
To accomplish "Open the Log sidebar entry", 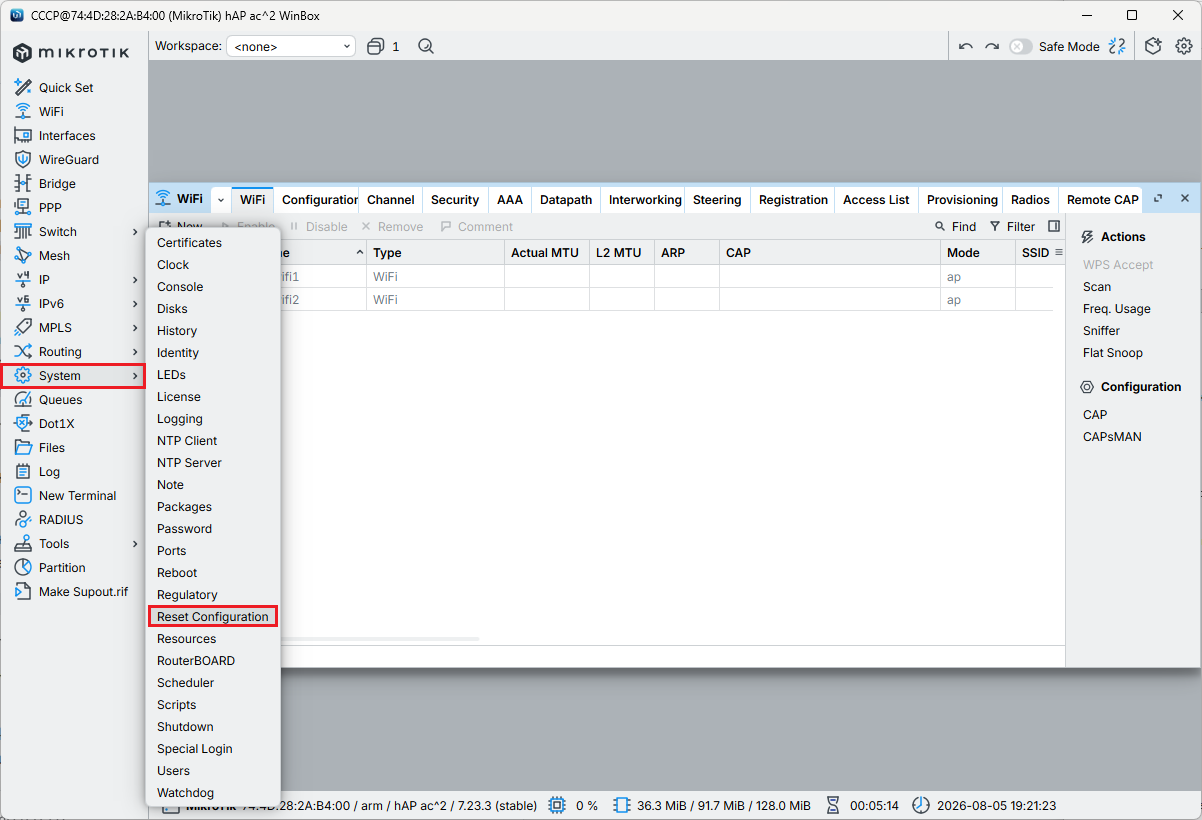I will [49, 472].
